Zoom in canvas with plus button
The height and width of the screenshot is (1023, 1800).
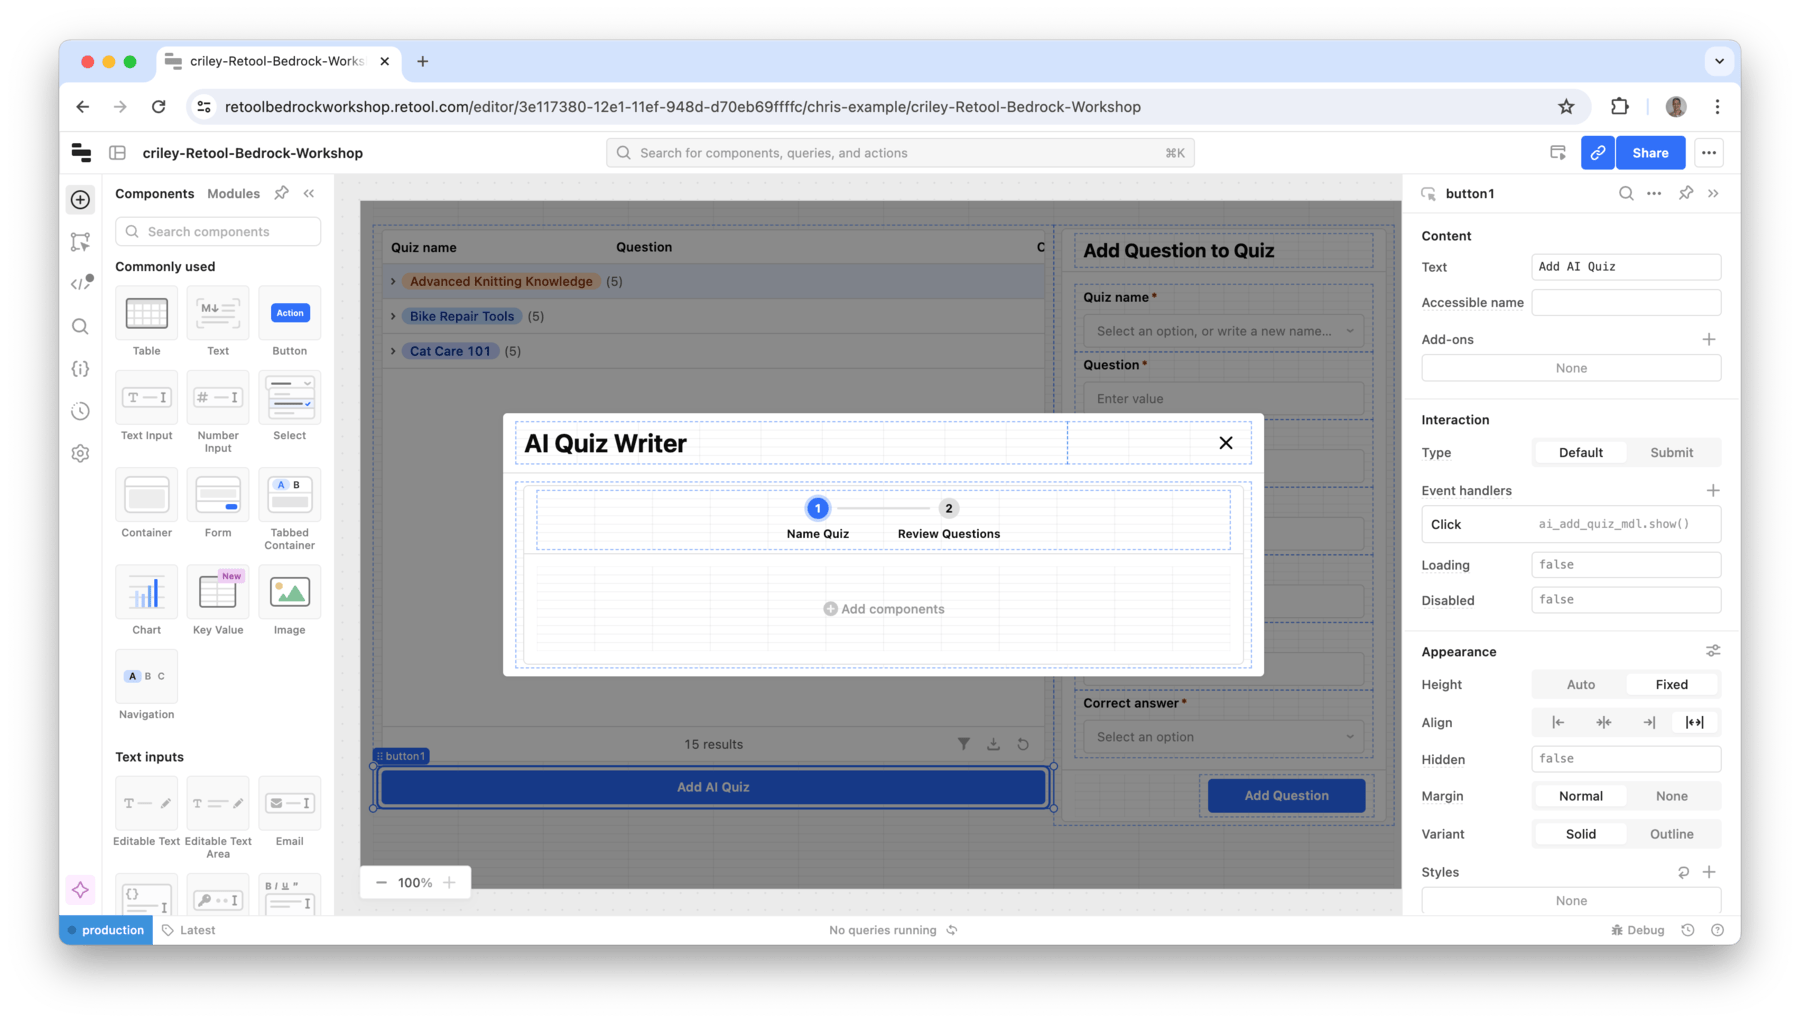(x=450, y=882)
